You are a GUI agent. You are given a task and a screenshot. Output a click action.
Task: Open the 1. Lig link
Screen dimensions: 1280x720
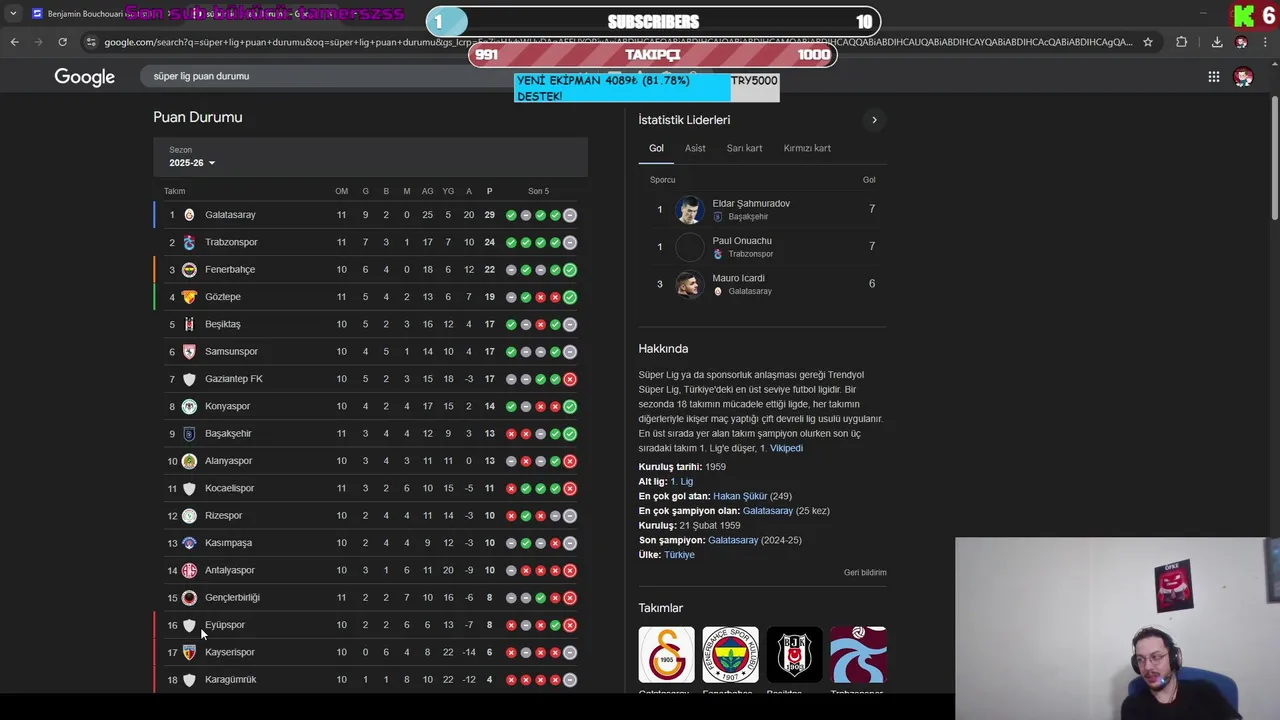[681, 482]
